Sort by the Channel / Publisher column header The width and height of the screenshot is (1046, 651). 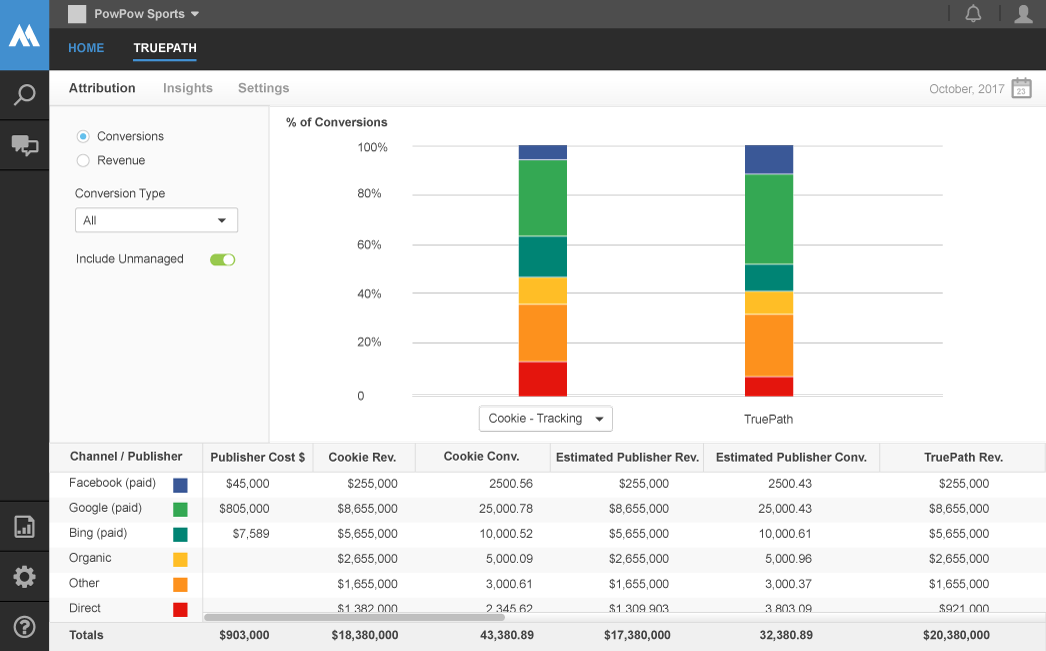[126, 457]
